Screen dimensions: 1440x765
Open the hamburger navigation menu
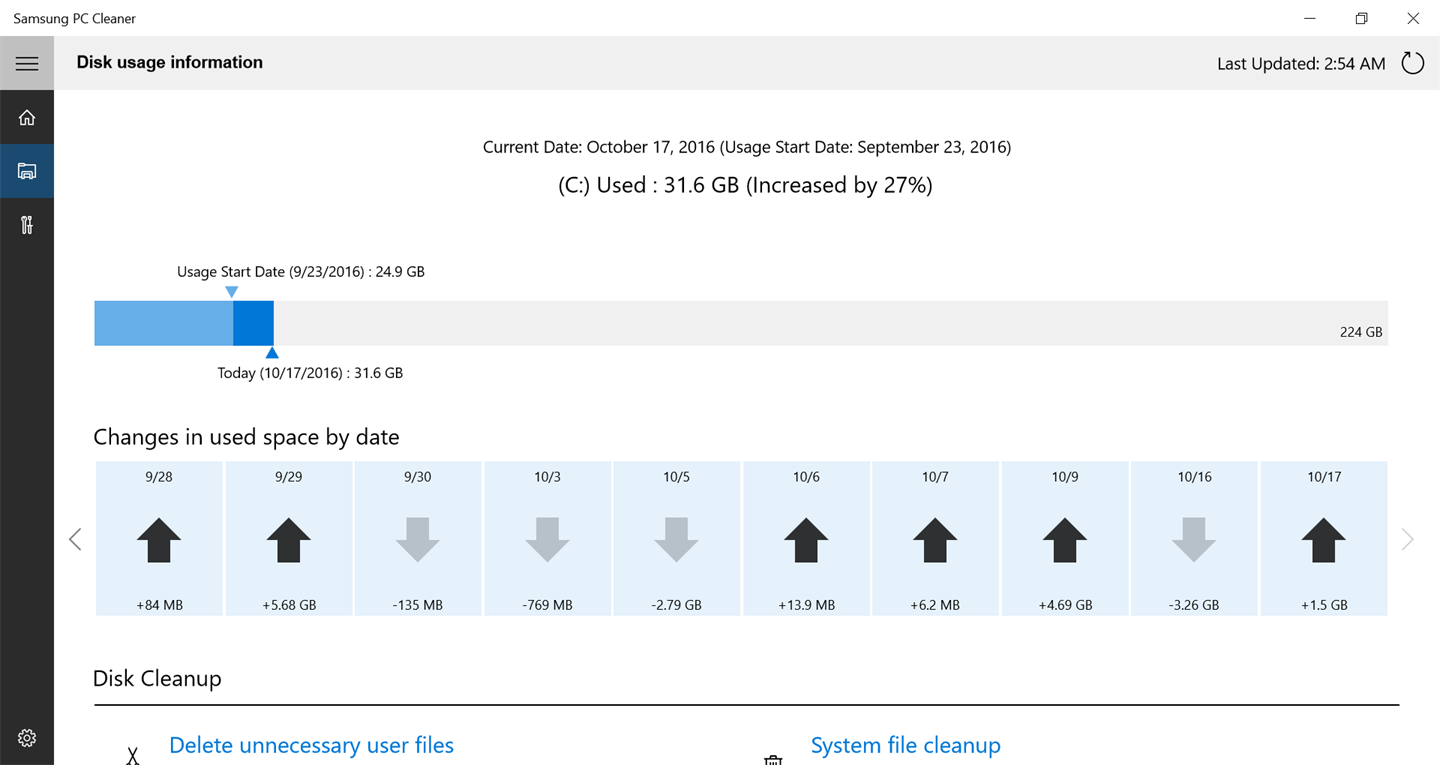coord(27,64)
